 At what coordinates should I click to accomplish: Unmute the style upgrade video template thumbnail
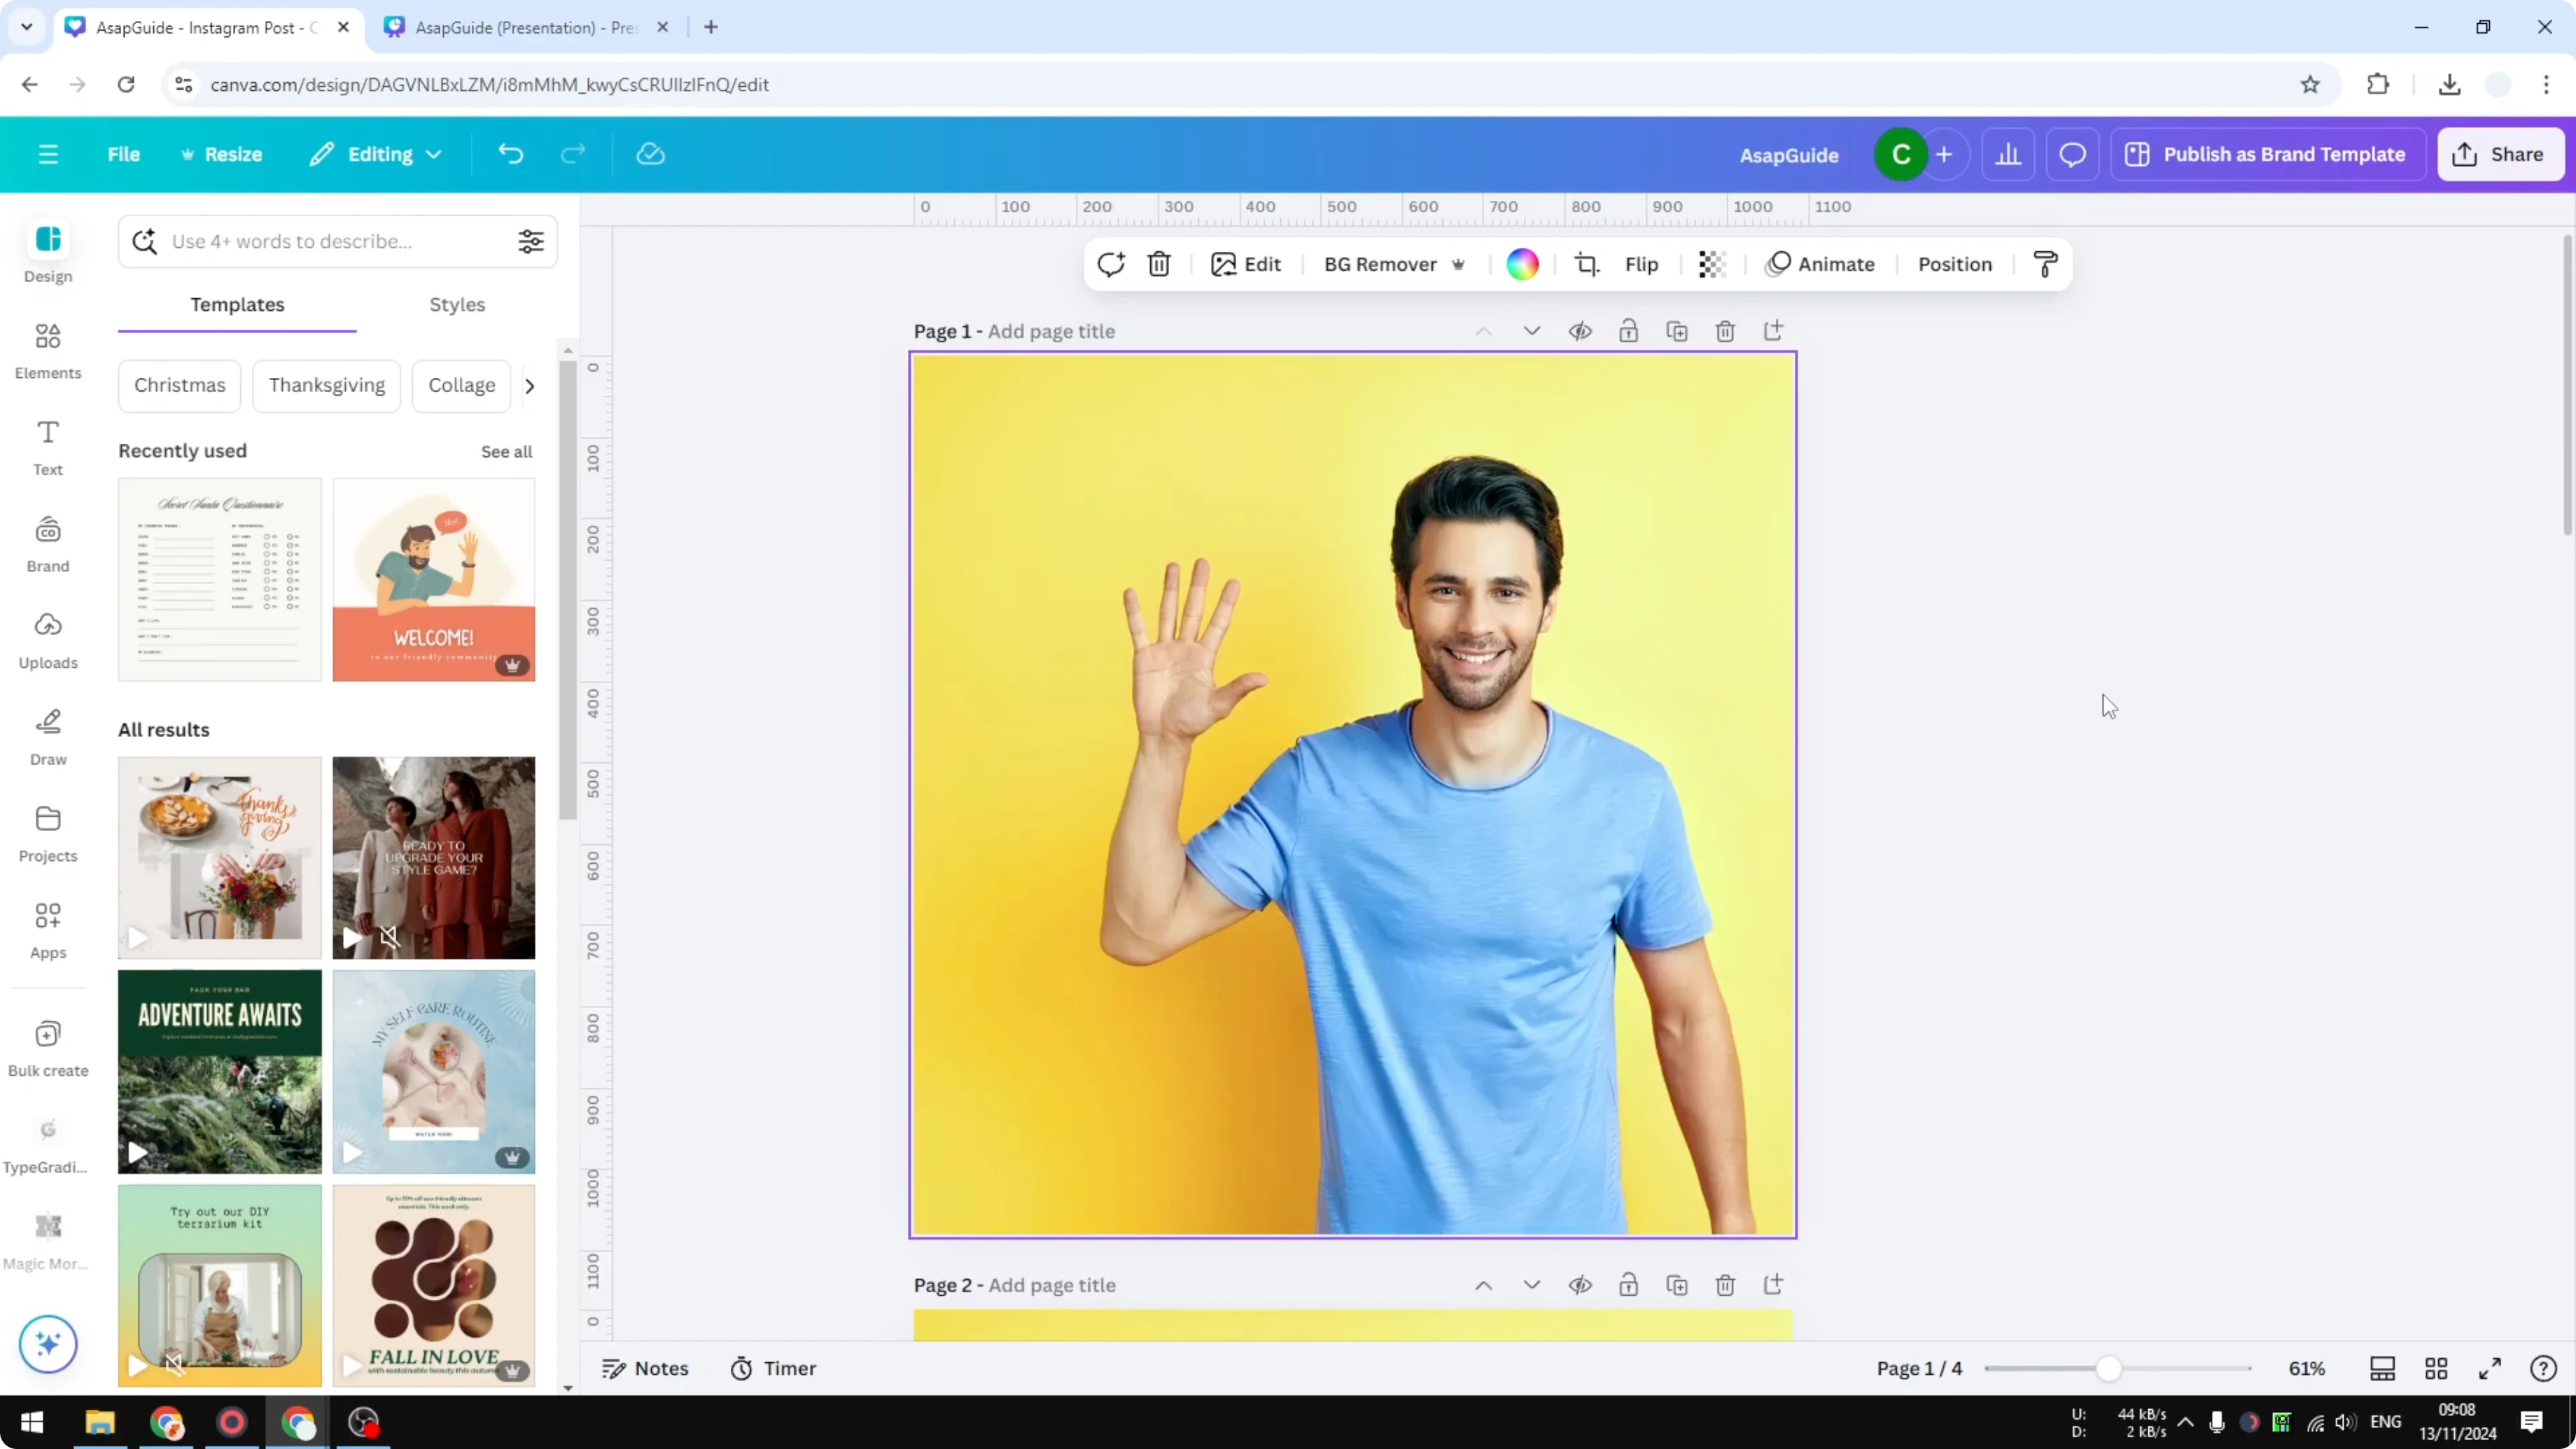coord(389,938)
